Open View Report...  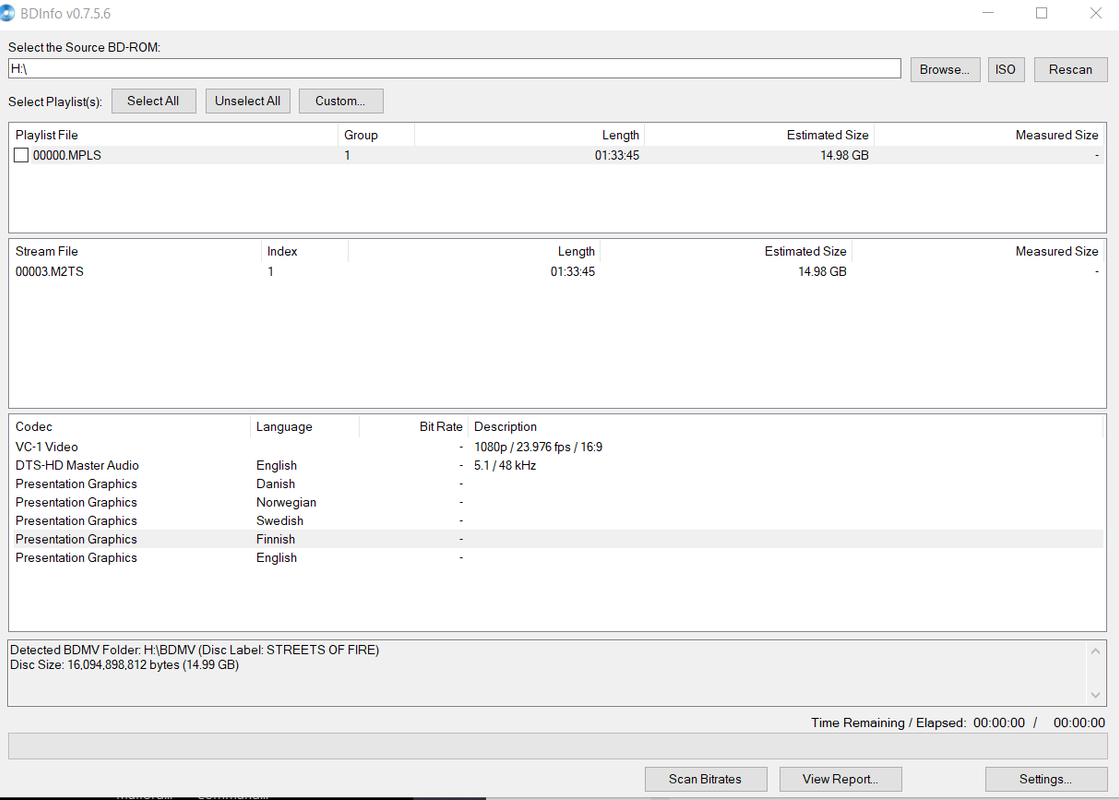coord(841,779)
